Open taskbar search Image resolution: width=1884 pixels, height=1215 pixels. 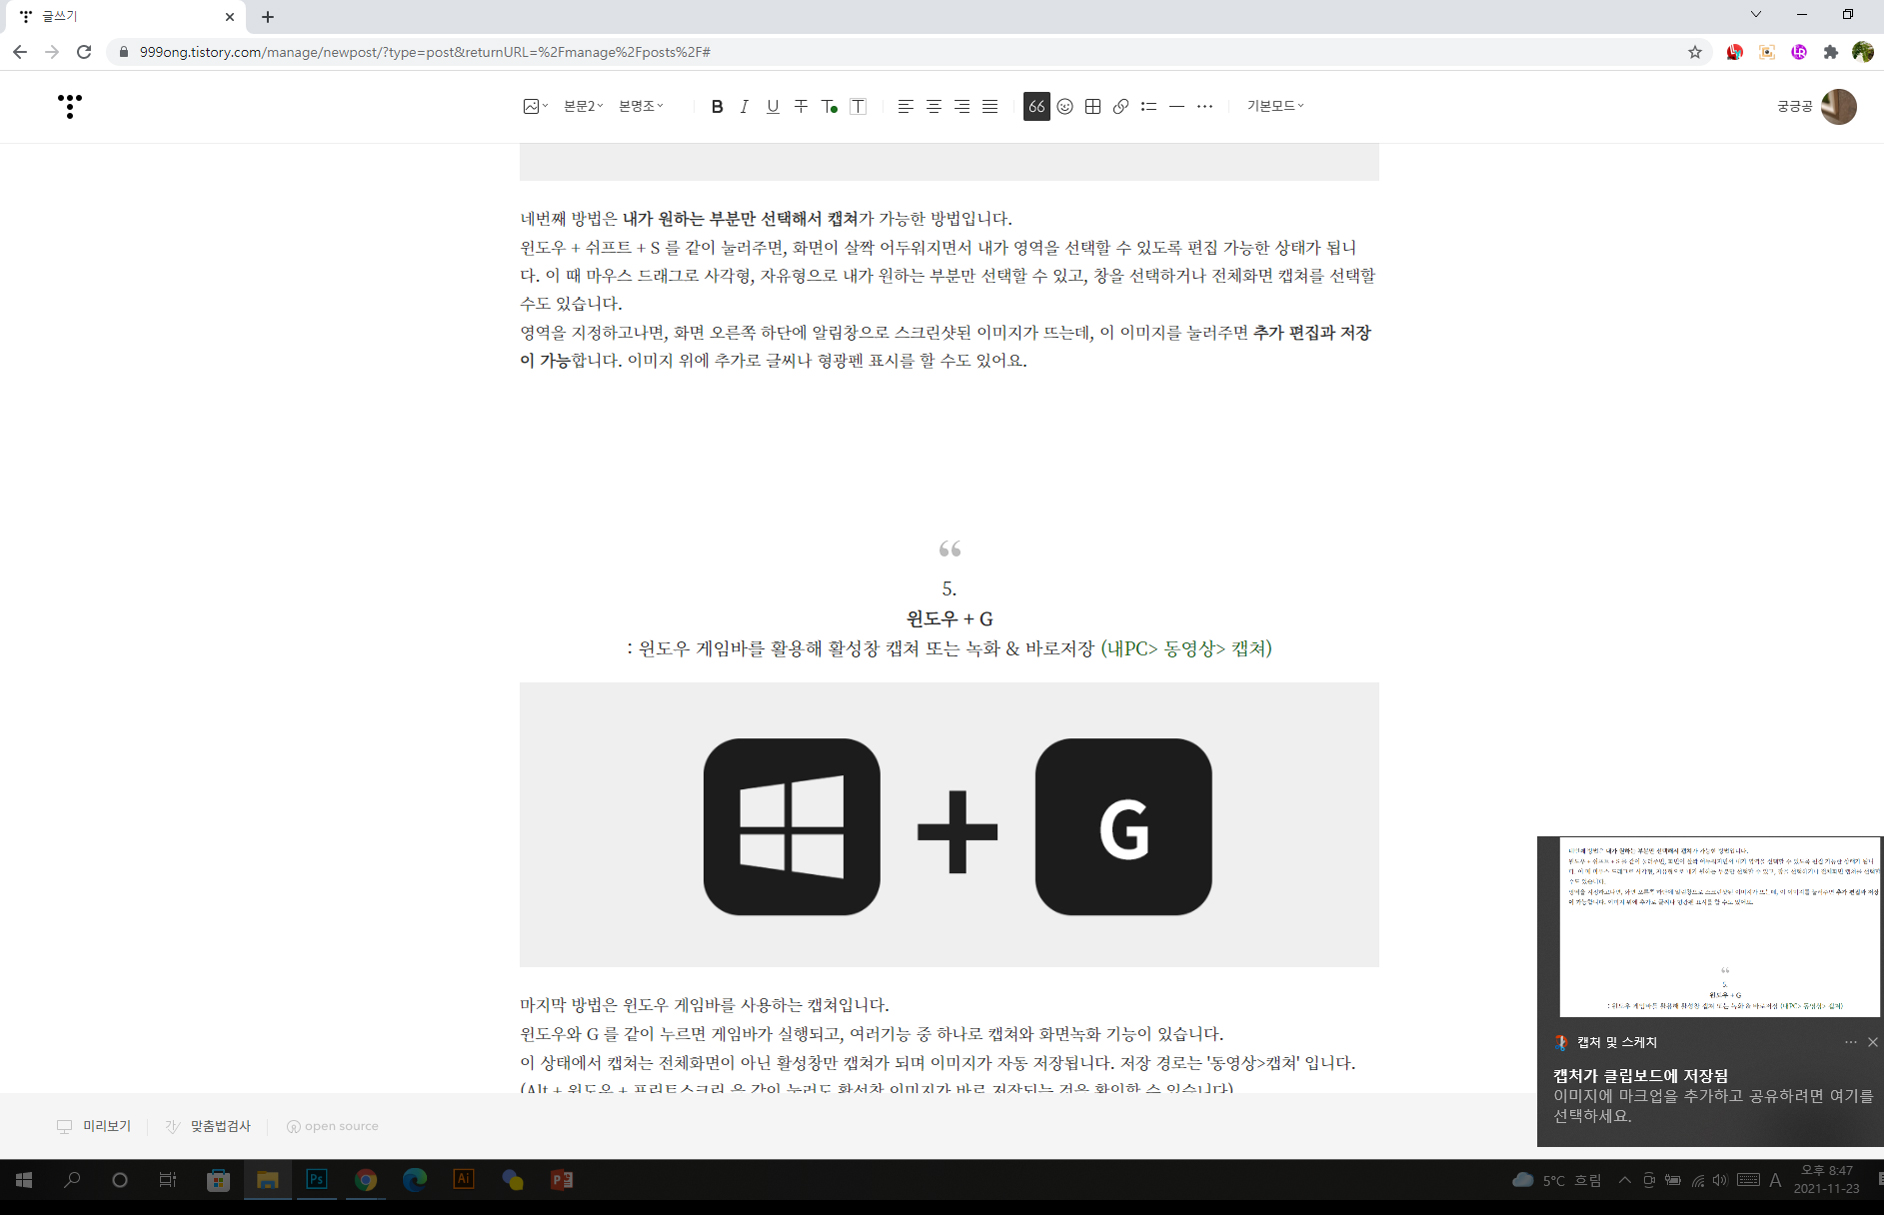point(72,1180)
